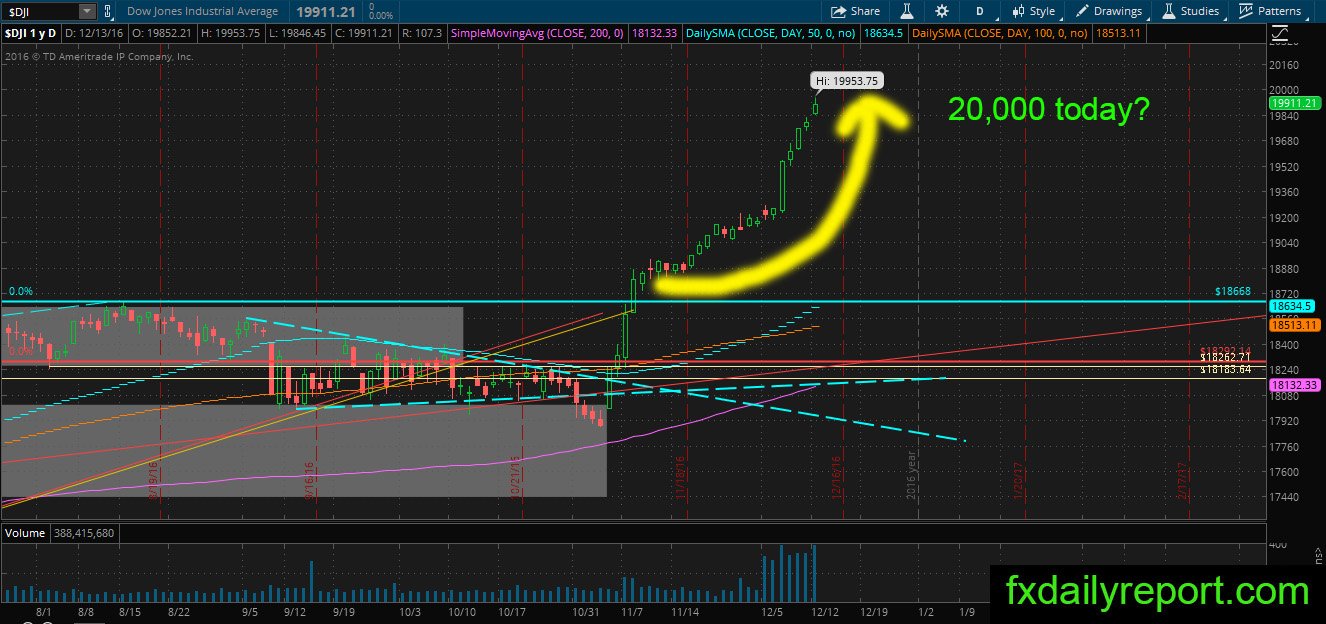This screenshot has height=624, width=1326.
Task: Click the orange 18513.11 axis price tag
Action: pos(1295,325)
